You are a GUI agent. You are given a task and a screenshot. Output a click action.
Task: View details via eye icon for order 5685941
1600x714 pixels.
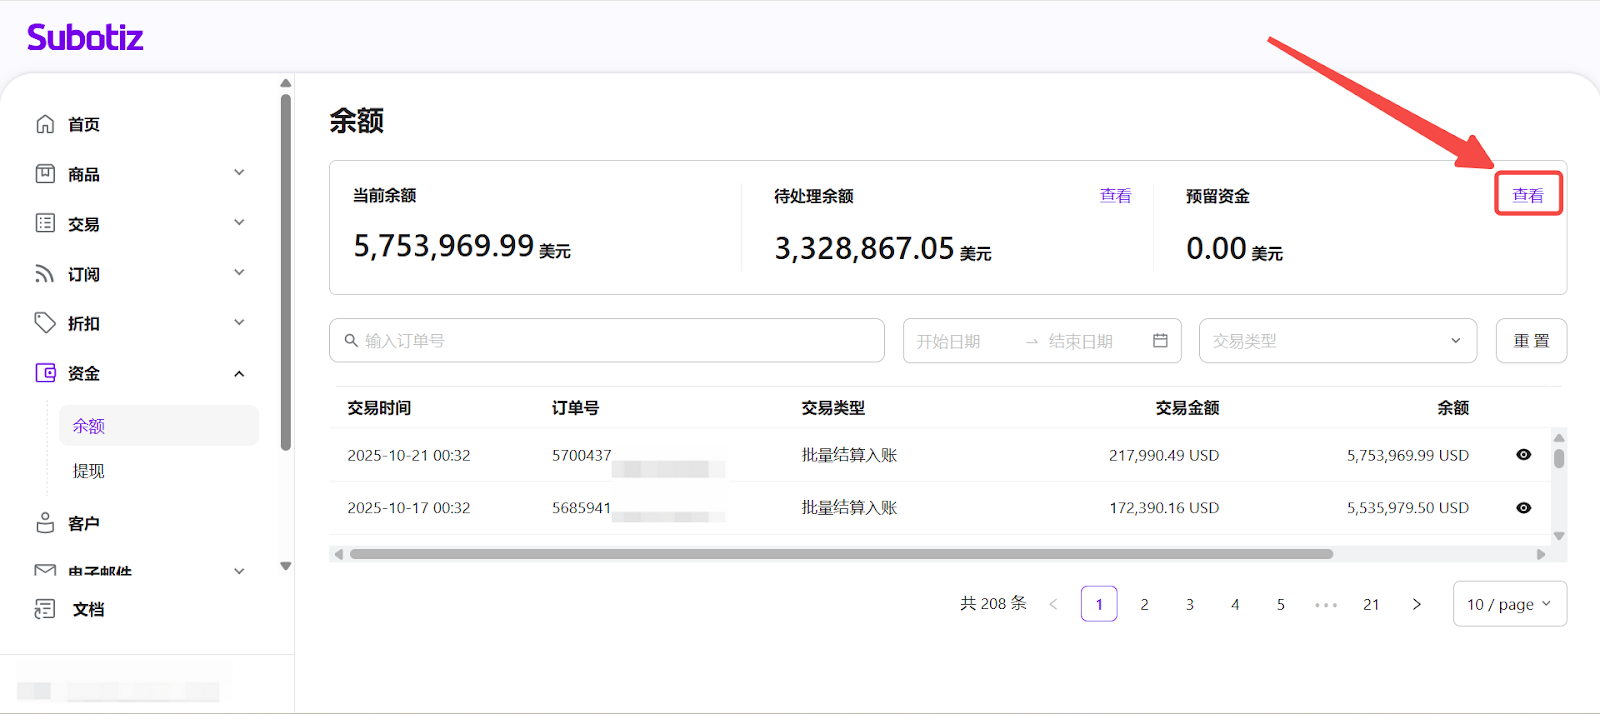[x=1523, y=508]
